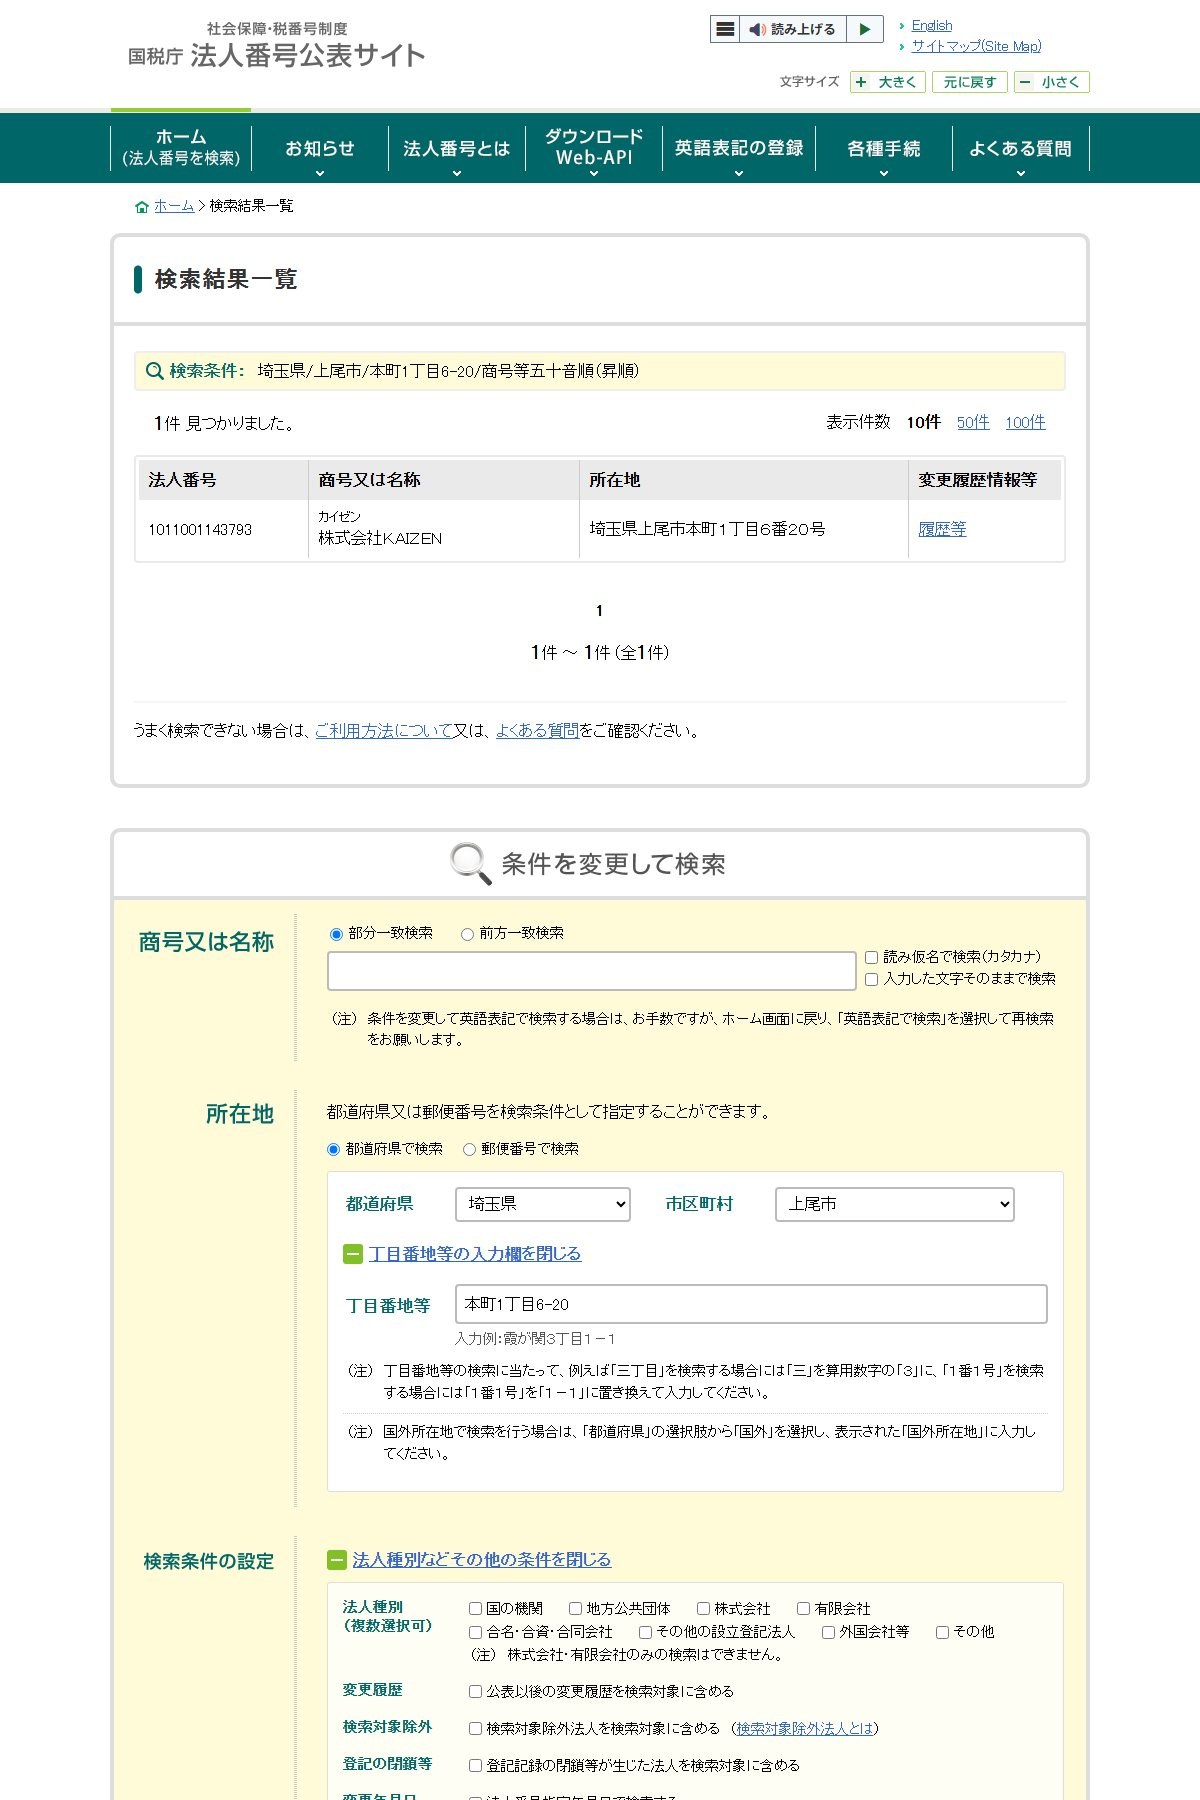Check 検索対象除外法人を検索対象に含める
1200x1800 pixels.
(476, 1729)
